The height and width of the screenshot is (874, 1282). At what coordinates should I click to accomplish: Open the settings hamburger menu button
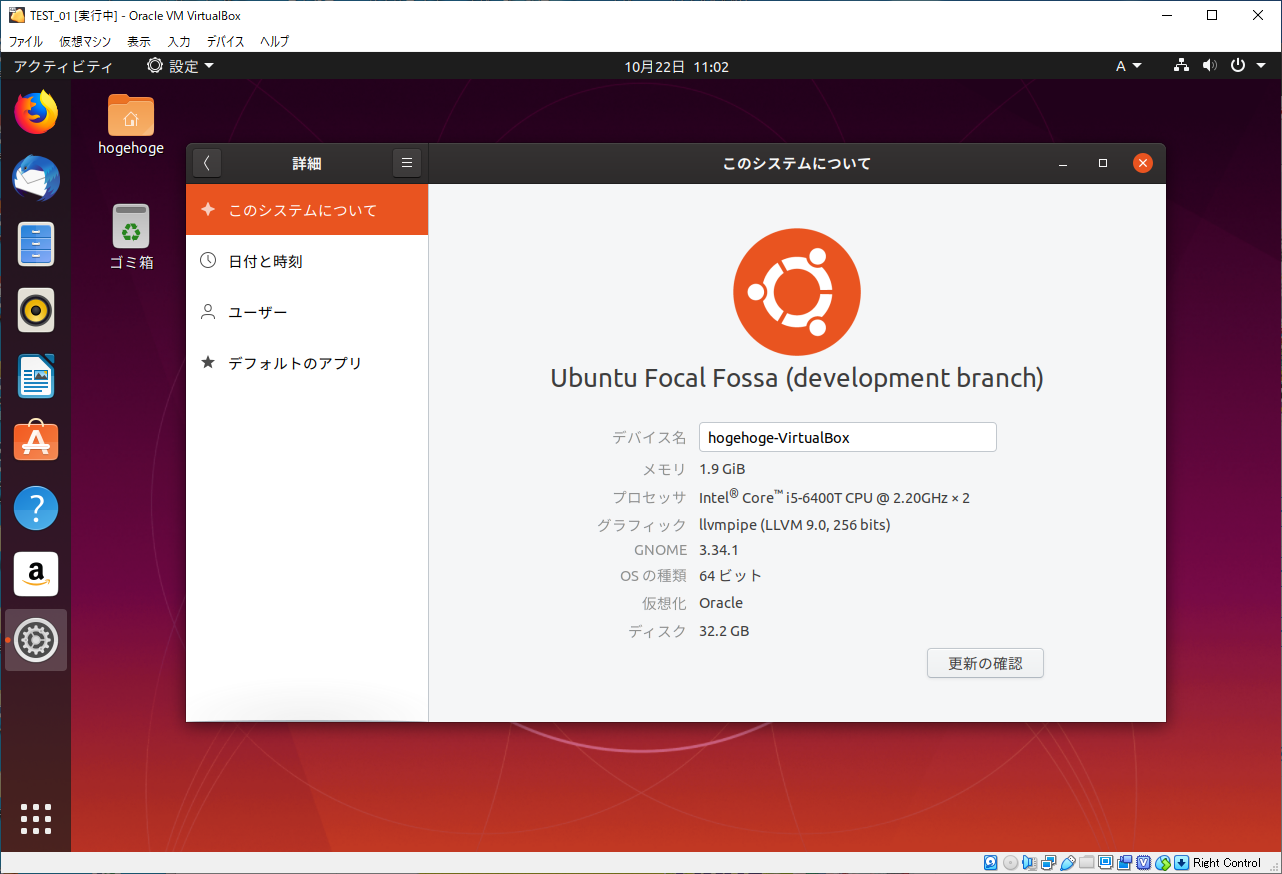click(406, 163)
